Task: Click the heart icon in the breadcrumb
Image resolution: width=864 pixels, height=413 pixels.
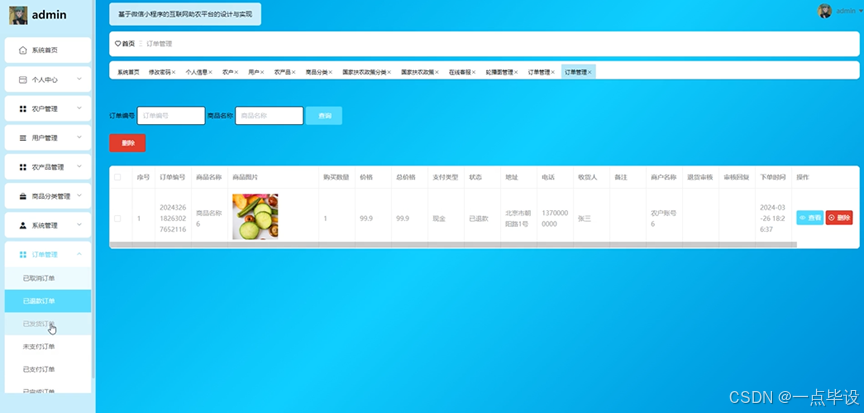Action: point(117,44)
